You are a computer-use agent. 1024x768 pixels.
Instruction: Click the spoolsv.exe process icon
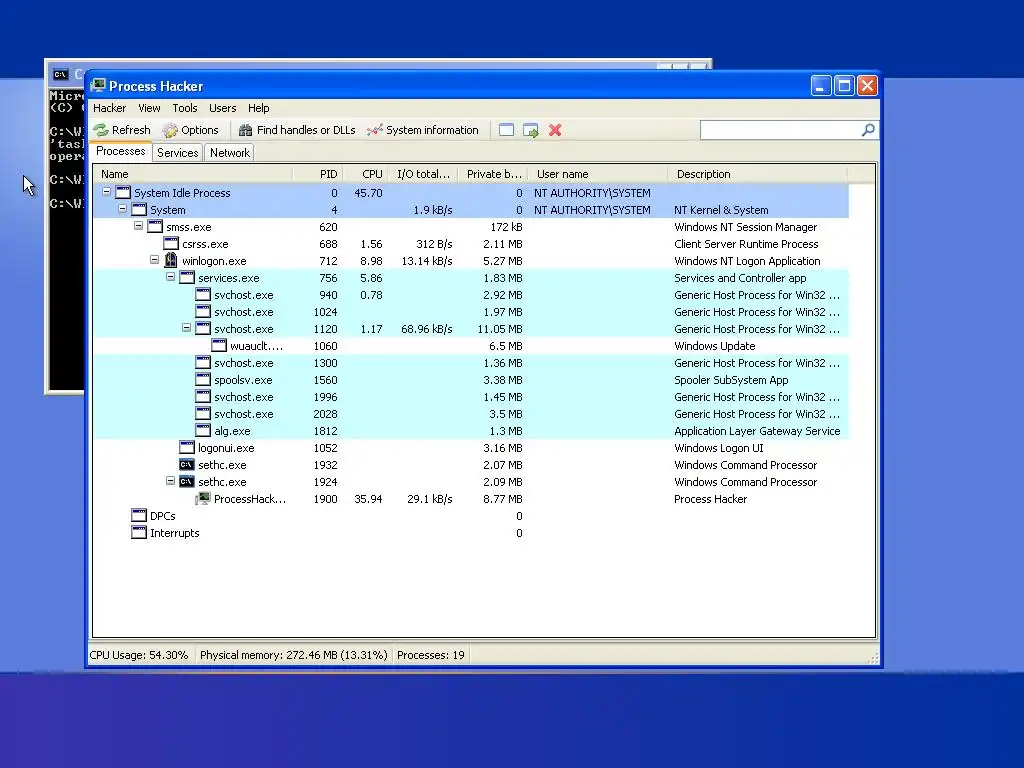pyautogui.click(x=203, y=379)
